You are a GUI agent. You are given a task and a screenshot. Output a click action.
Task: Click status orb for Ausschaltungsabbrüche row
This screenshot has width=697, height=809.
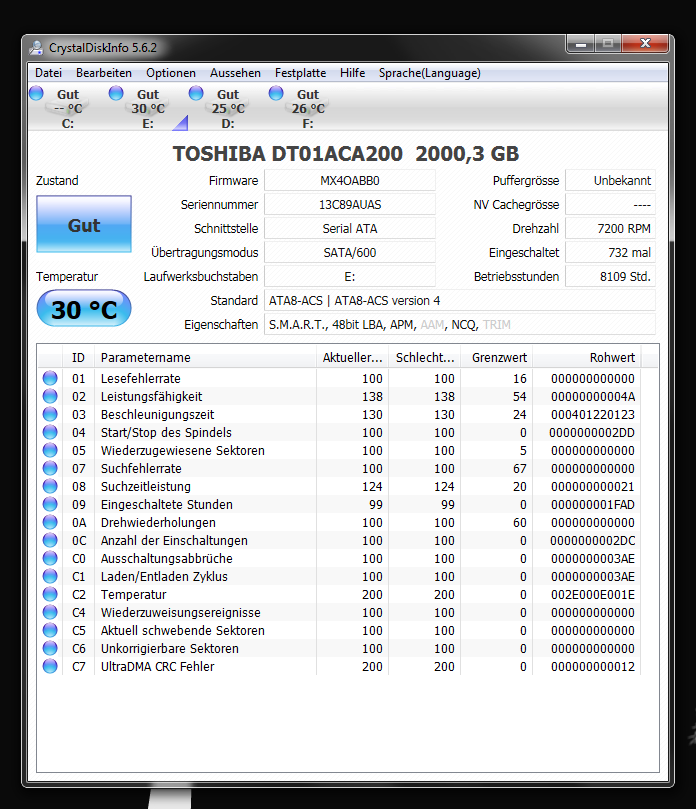tap(50, 558)
